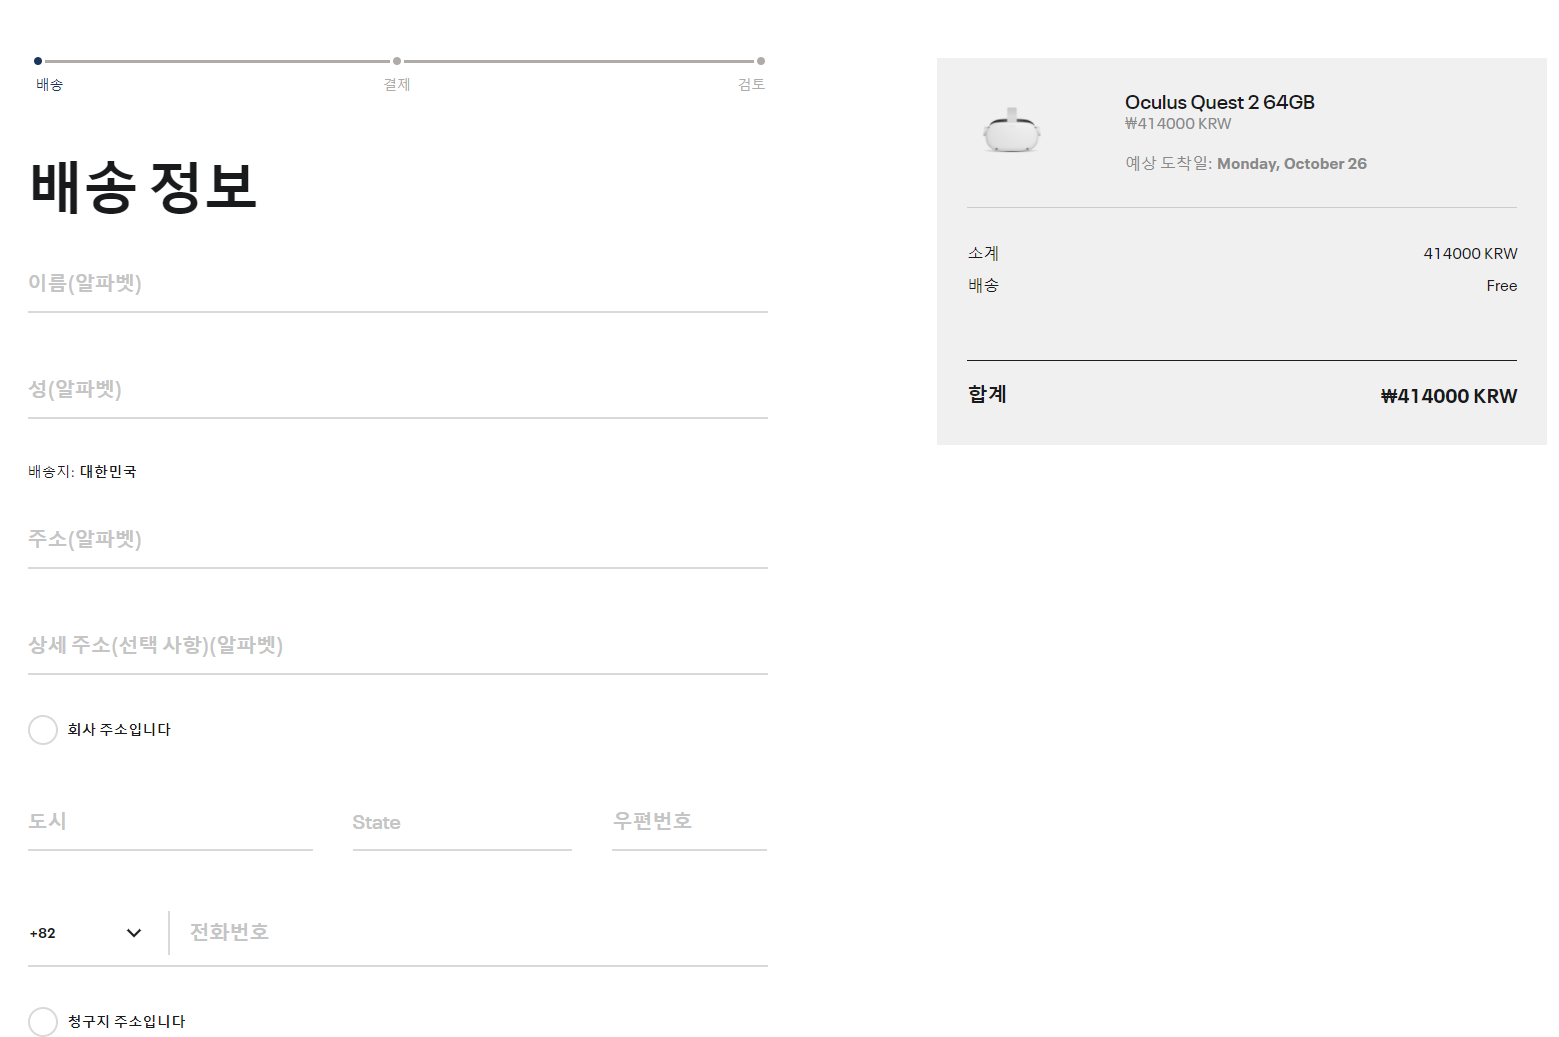Image resolution: width=1559 pixels, height=1037 pixels.
Task: Click the Oculus Quest 2 64GB product title
Action: [x=1220, y=102]
